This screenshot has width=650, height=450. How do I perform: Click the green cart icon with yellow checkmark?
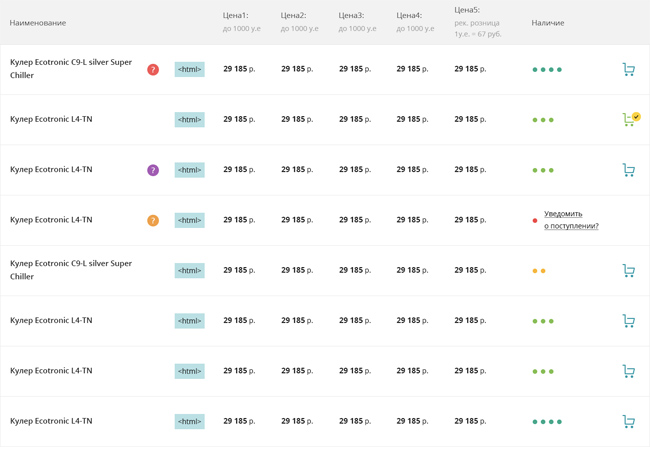click(x=631, y=119)
